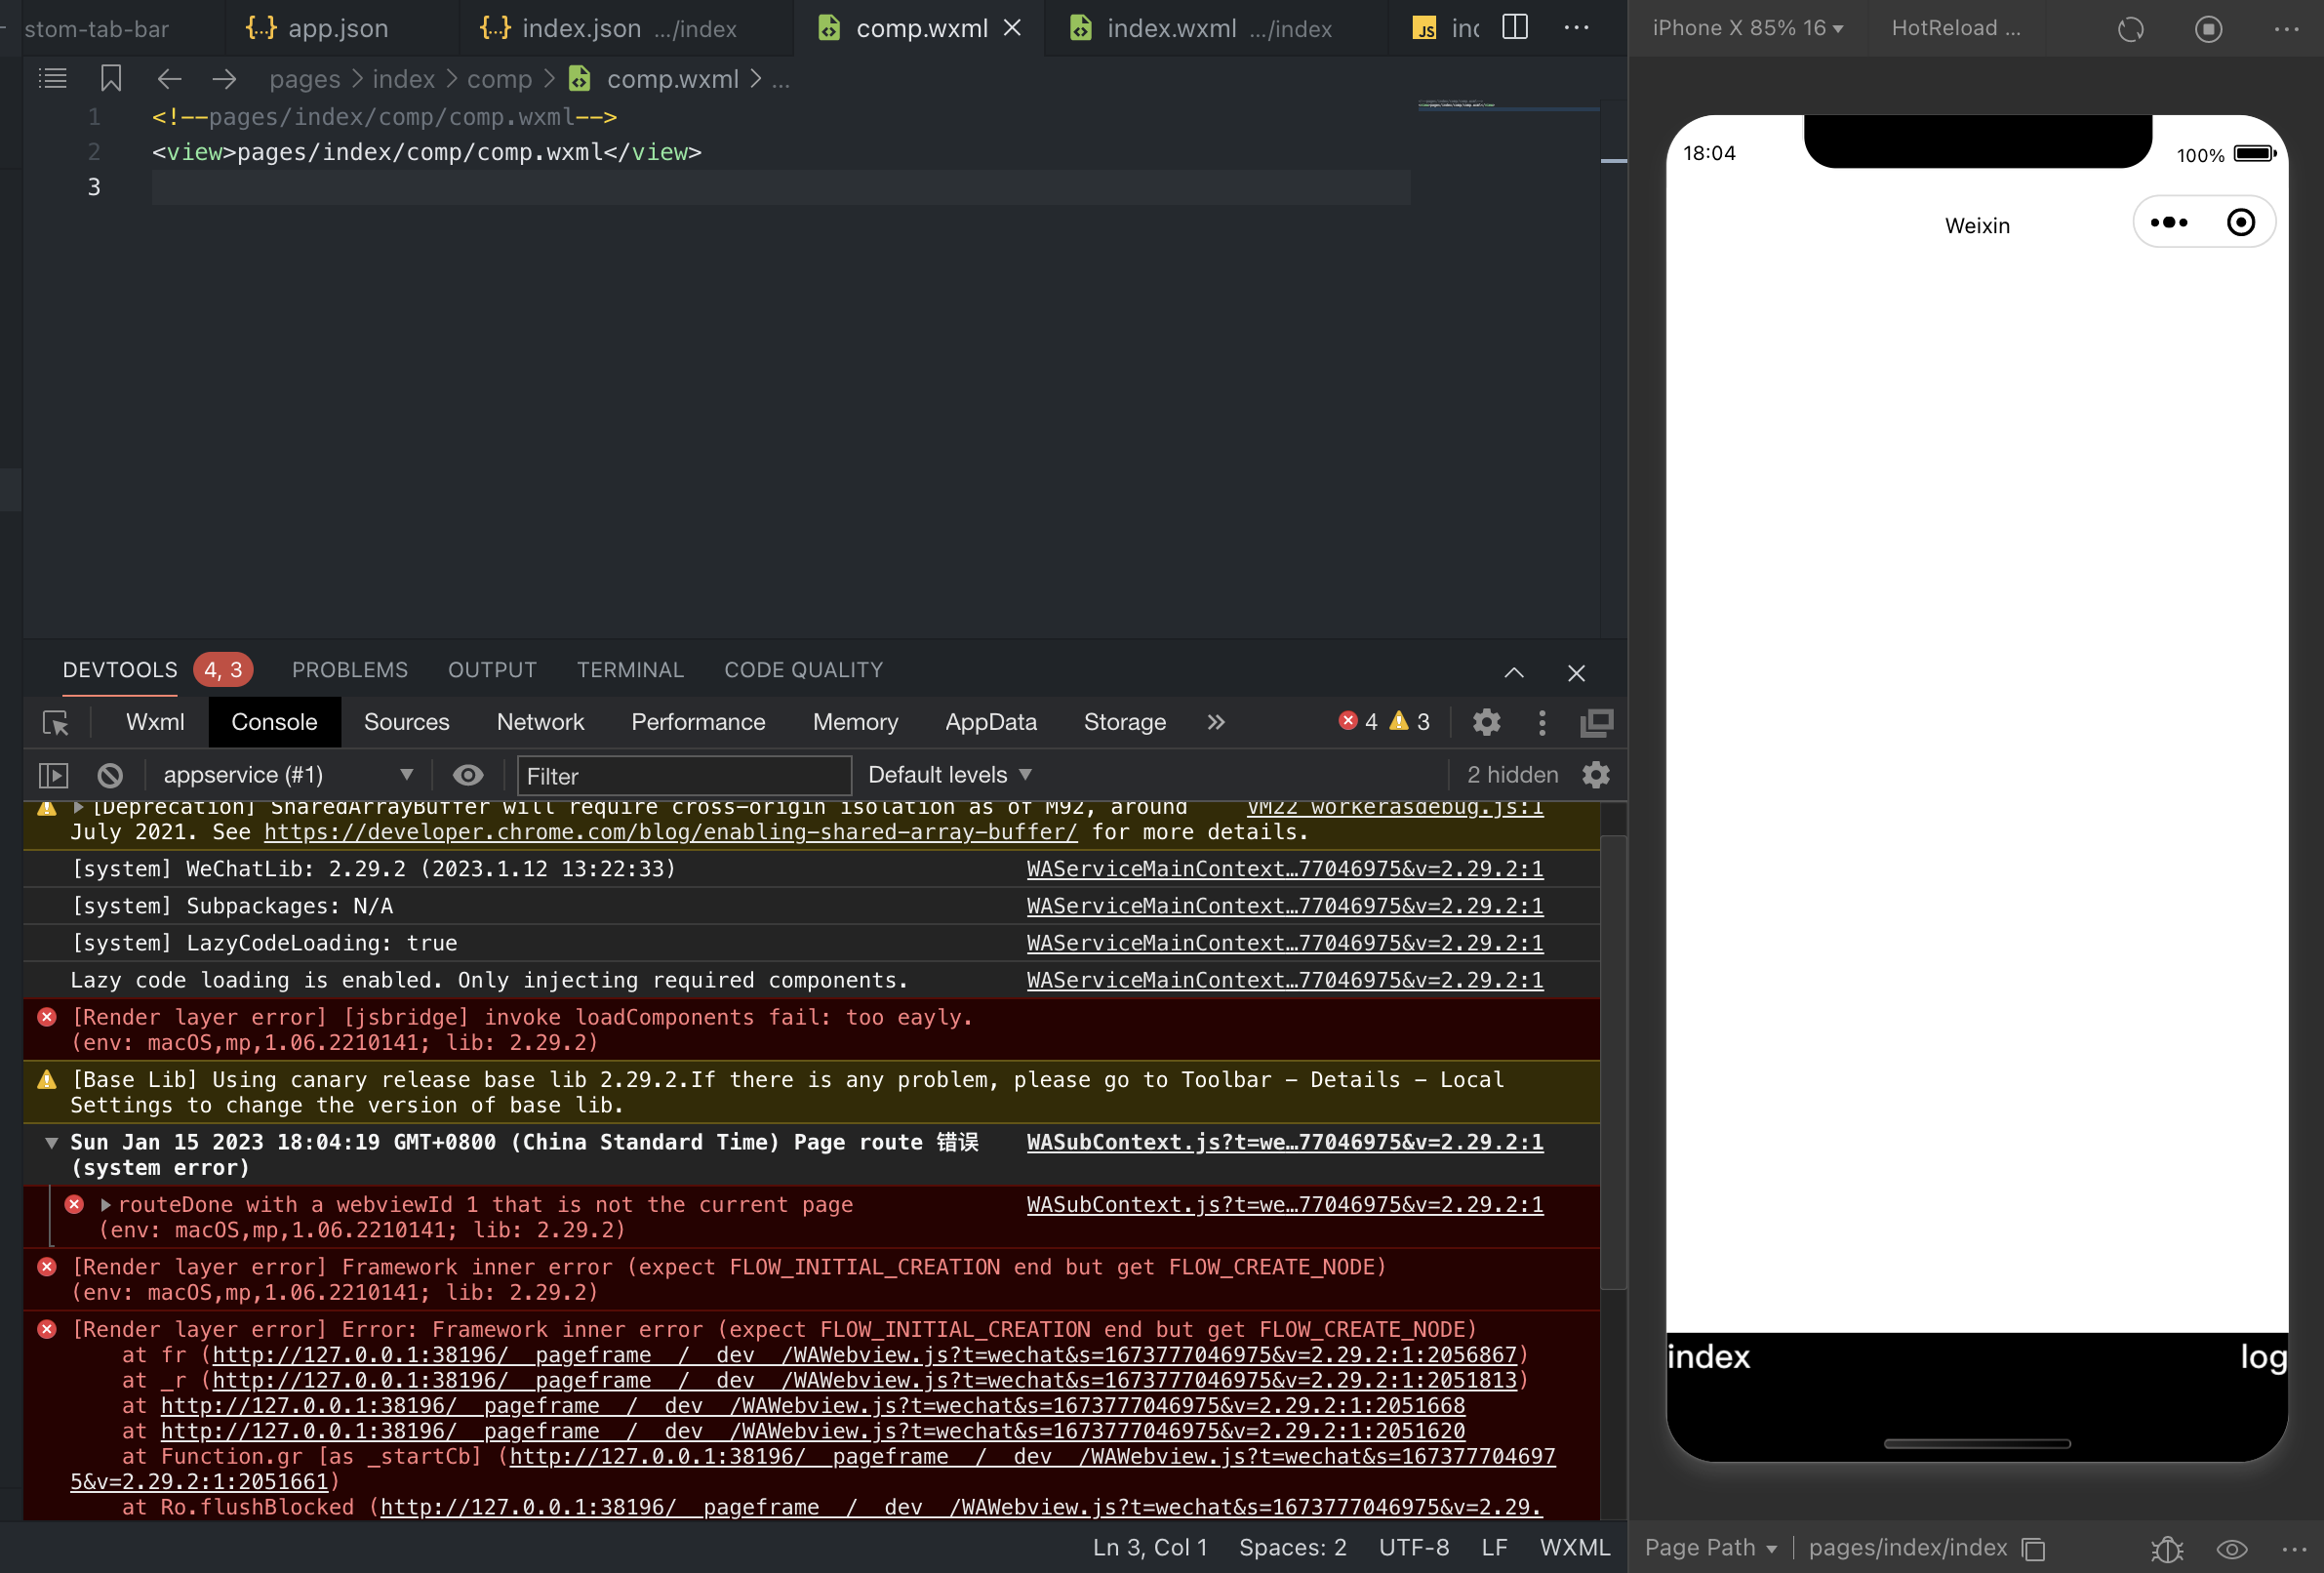Click the element inspector cursor icon
Screen dimensions: 2324x1573
(x=56, y=723)
